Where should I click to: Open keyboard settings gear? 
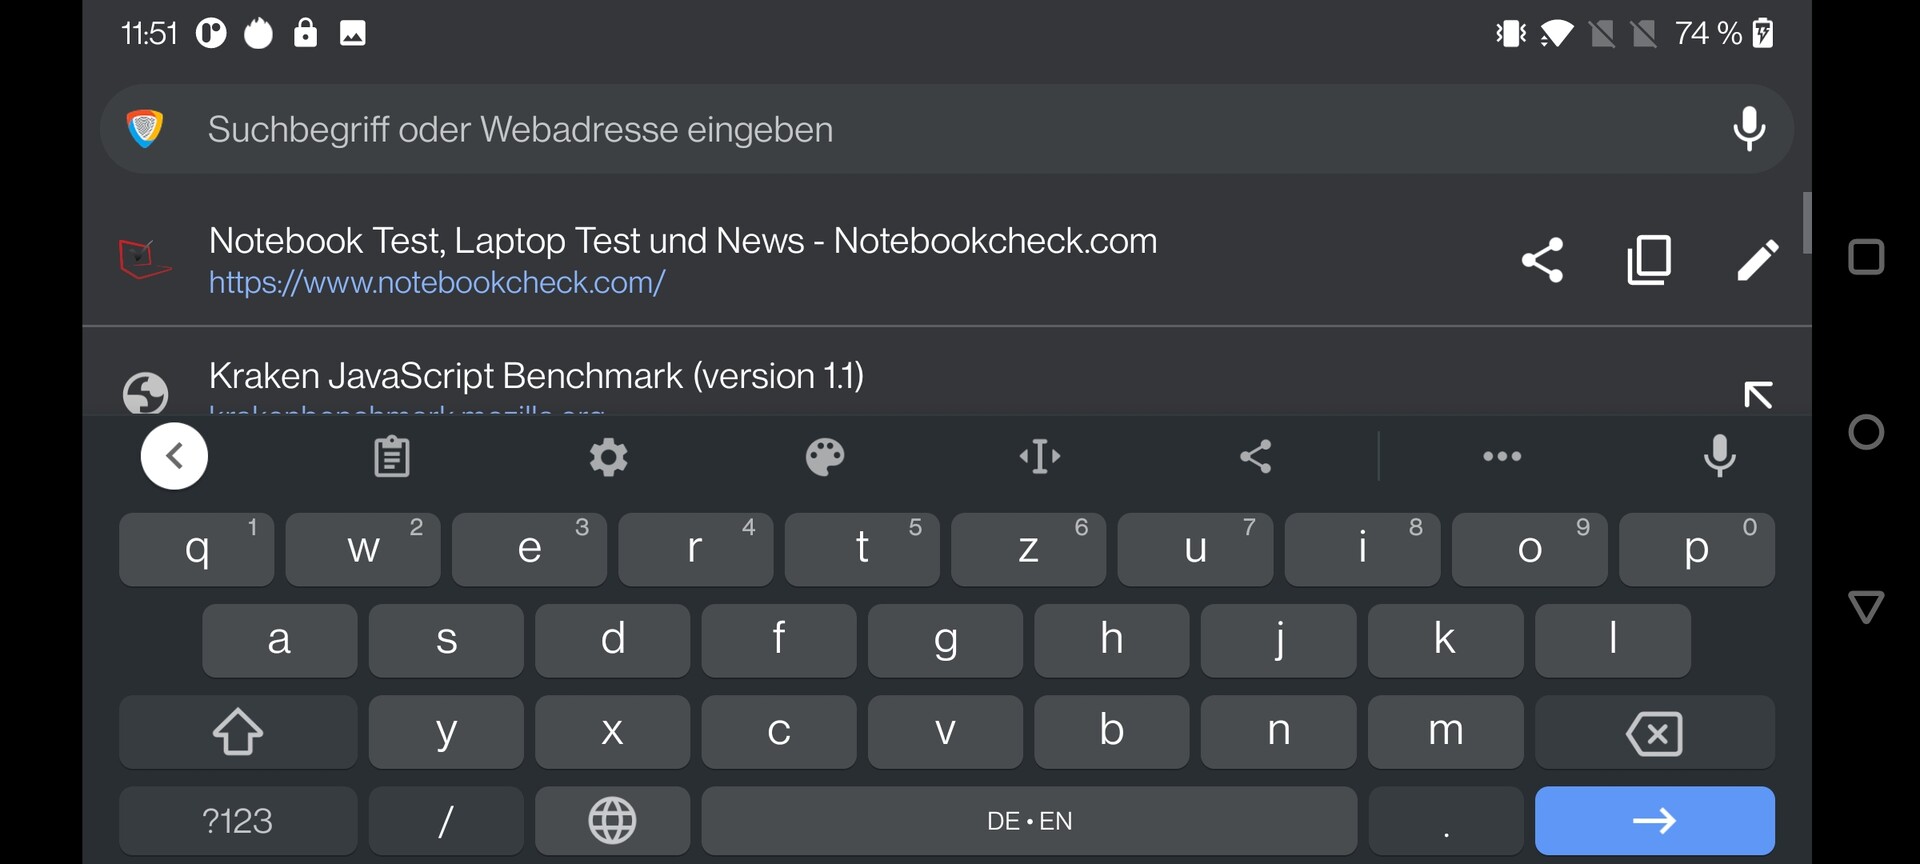(608, 457)
